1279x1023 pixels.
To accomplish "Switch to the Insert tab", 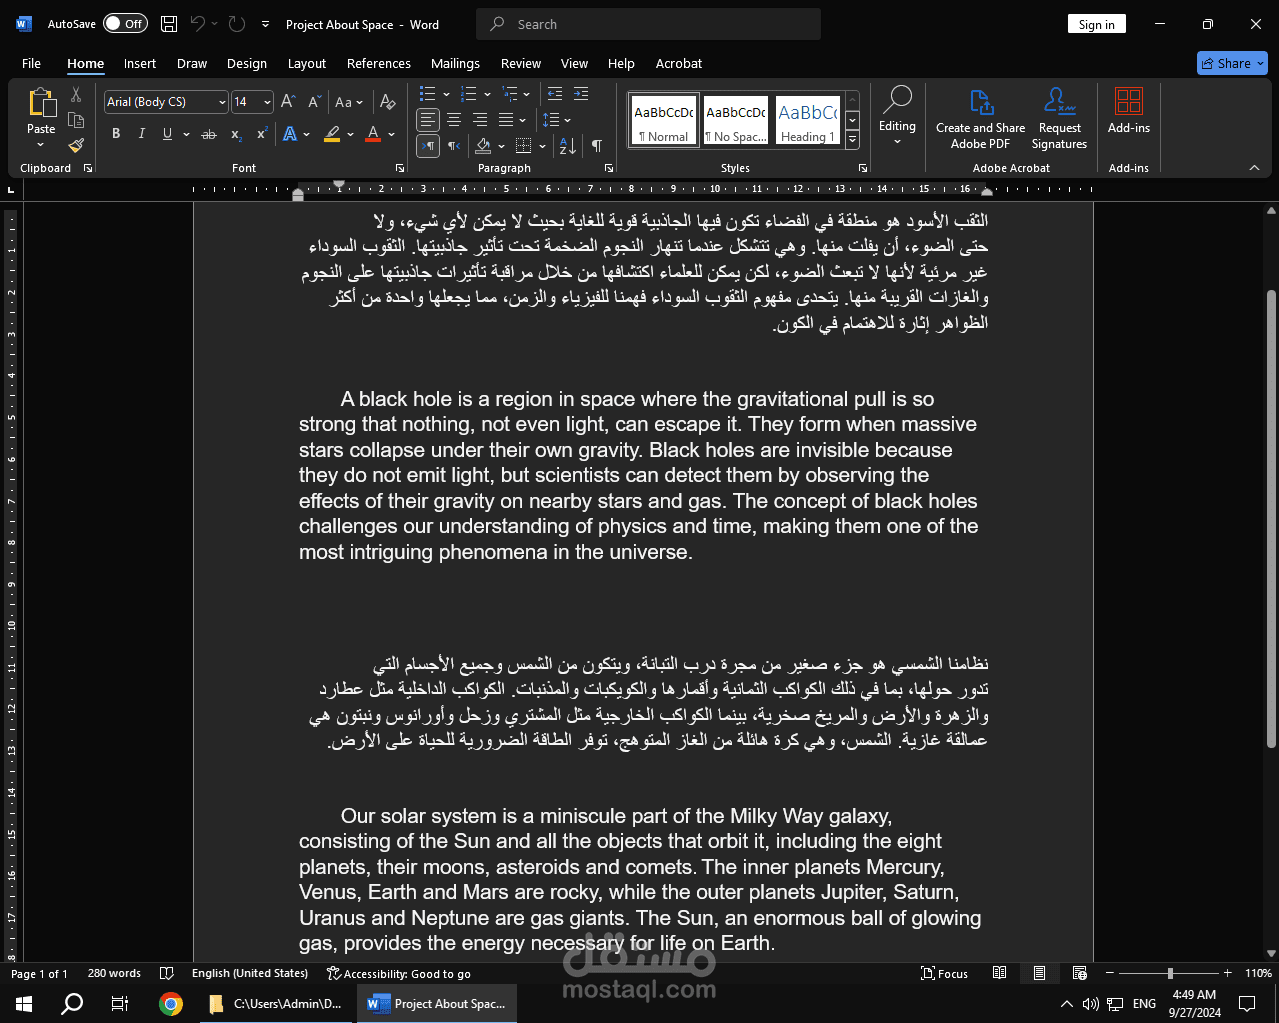I will (x=140, y=63).
